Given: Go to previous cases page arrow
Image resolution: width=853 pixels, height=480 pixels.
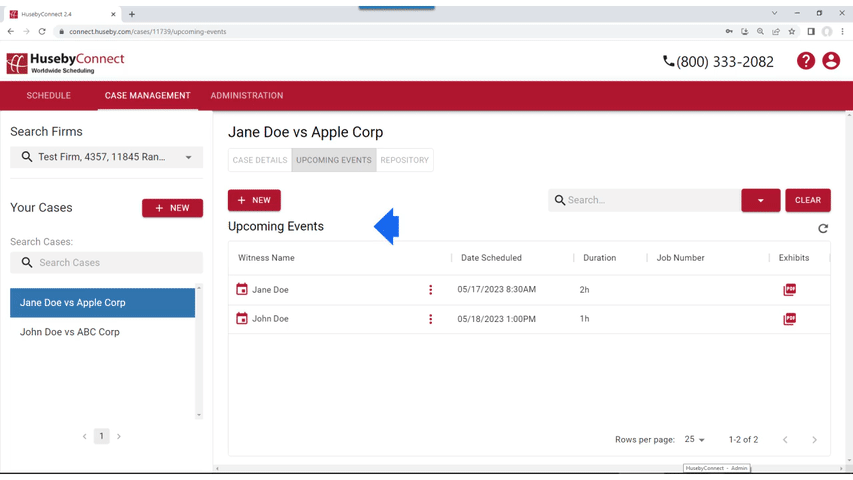Looking at the screenshot, I should (x=84, y=436).
